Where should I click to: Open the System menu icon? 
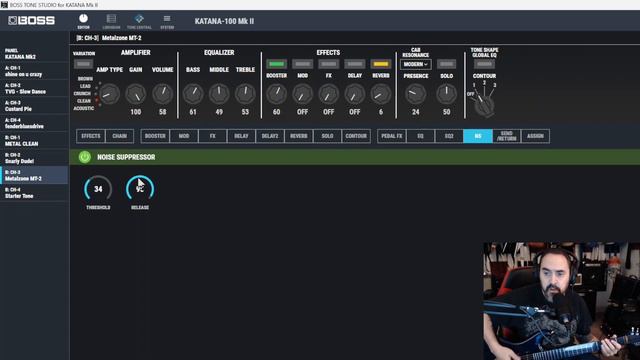tap(167, 21)
